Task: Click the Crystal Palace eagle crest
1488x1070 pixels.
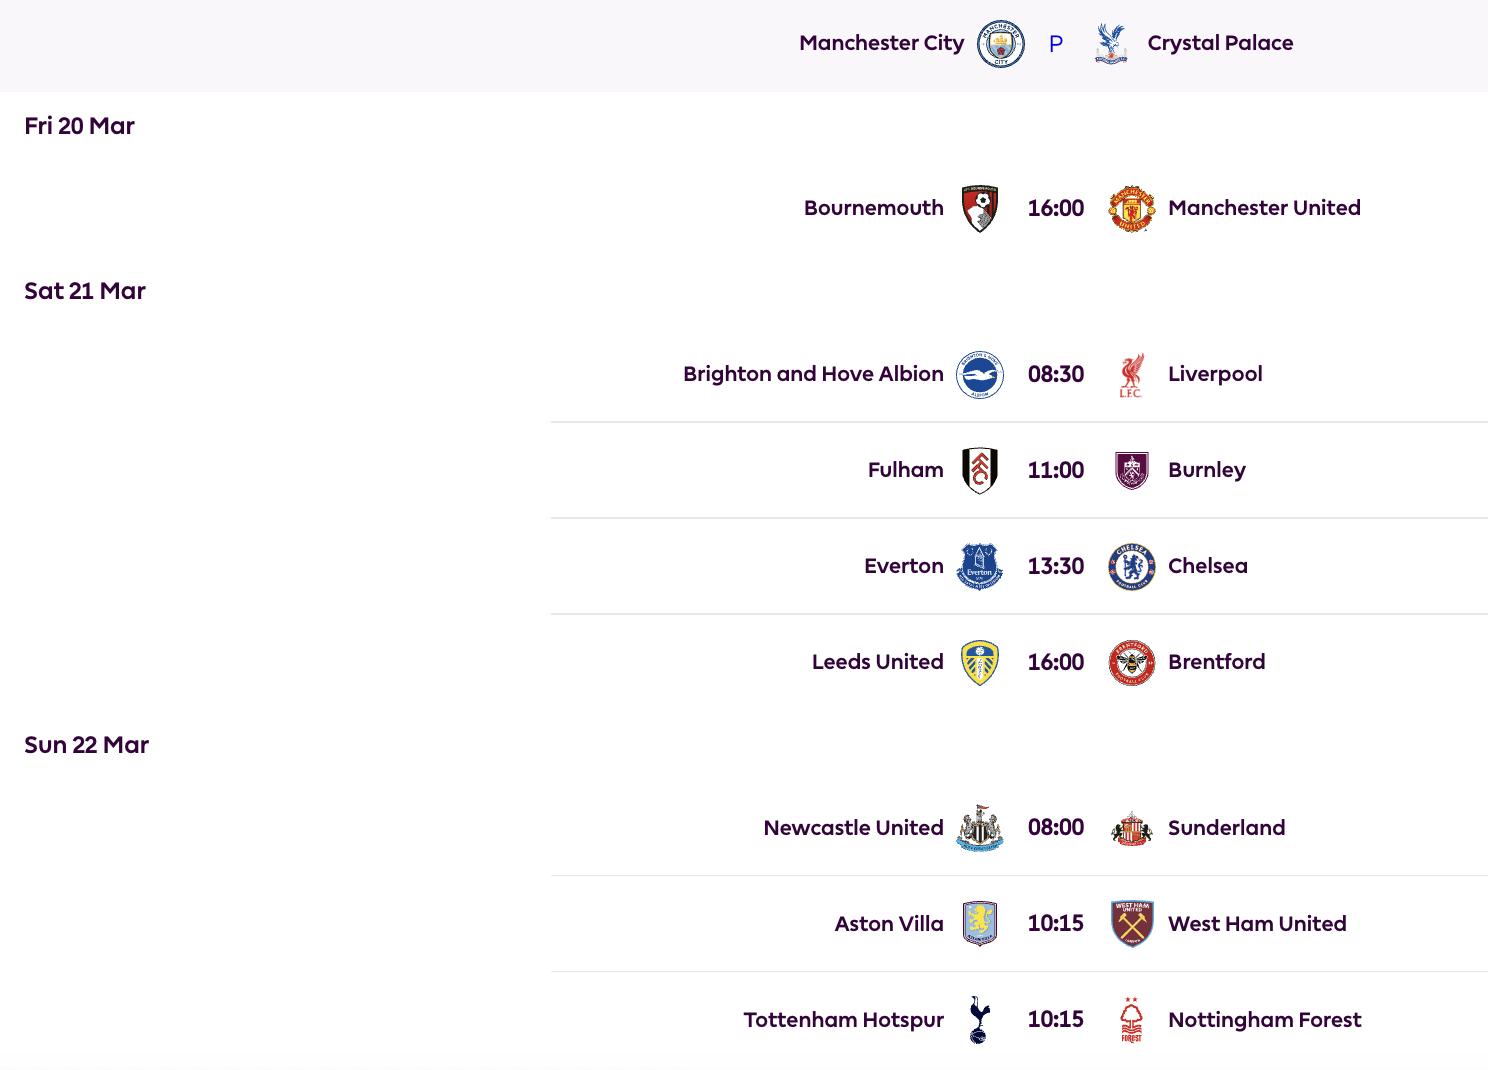Action: (1111, 44)
